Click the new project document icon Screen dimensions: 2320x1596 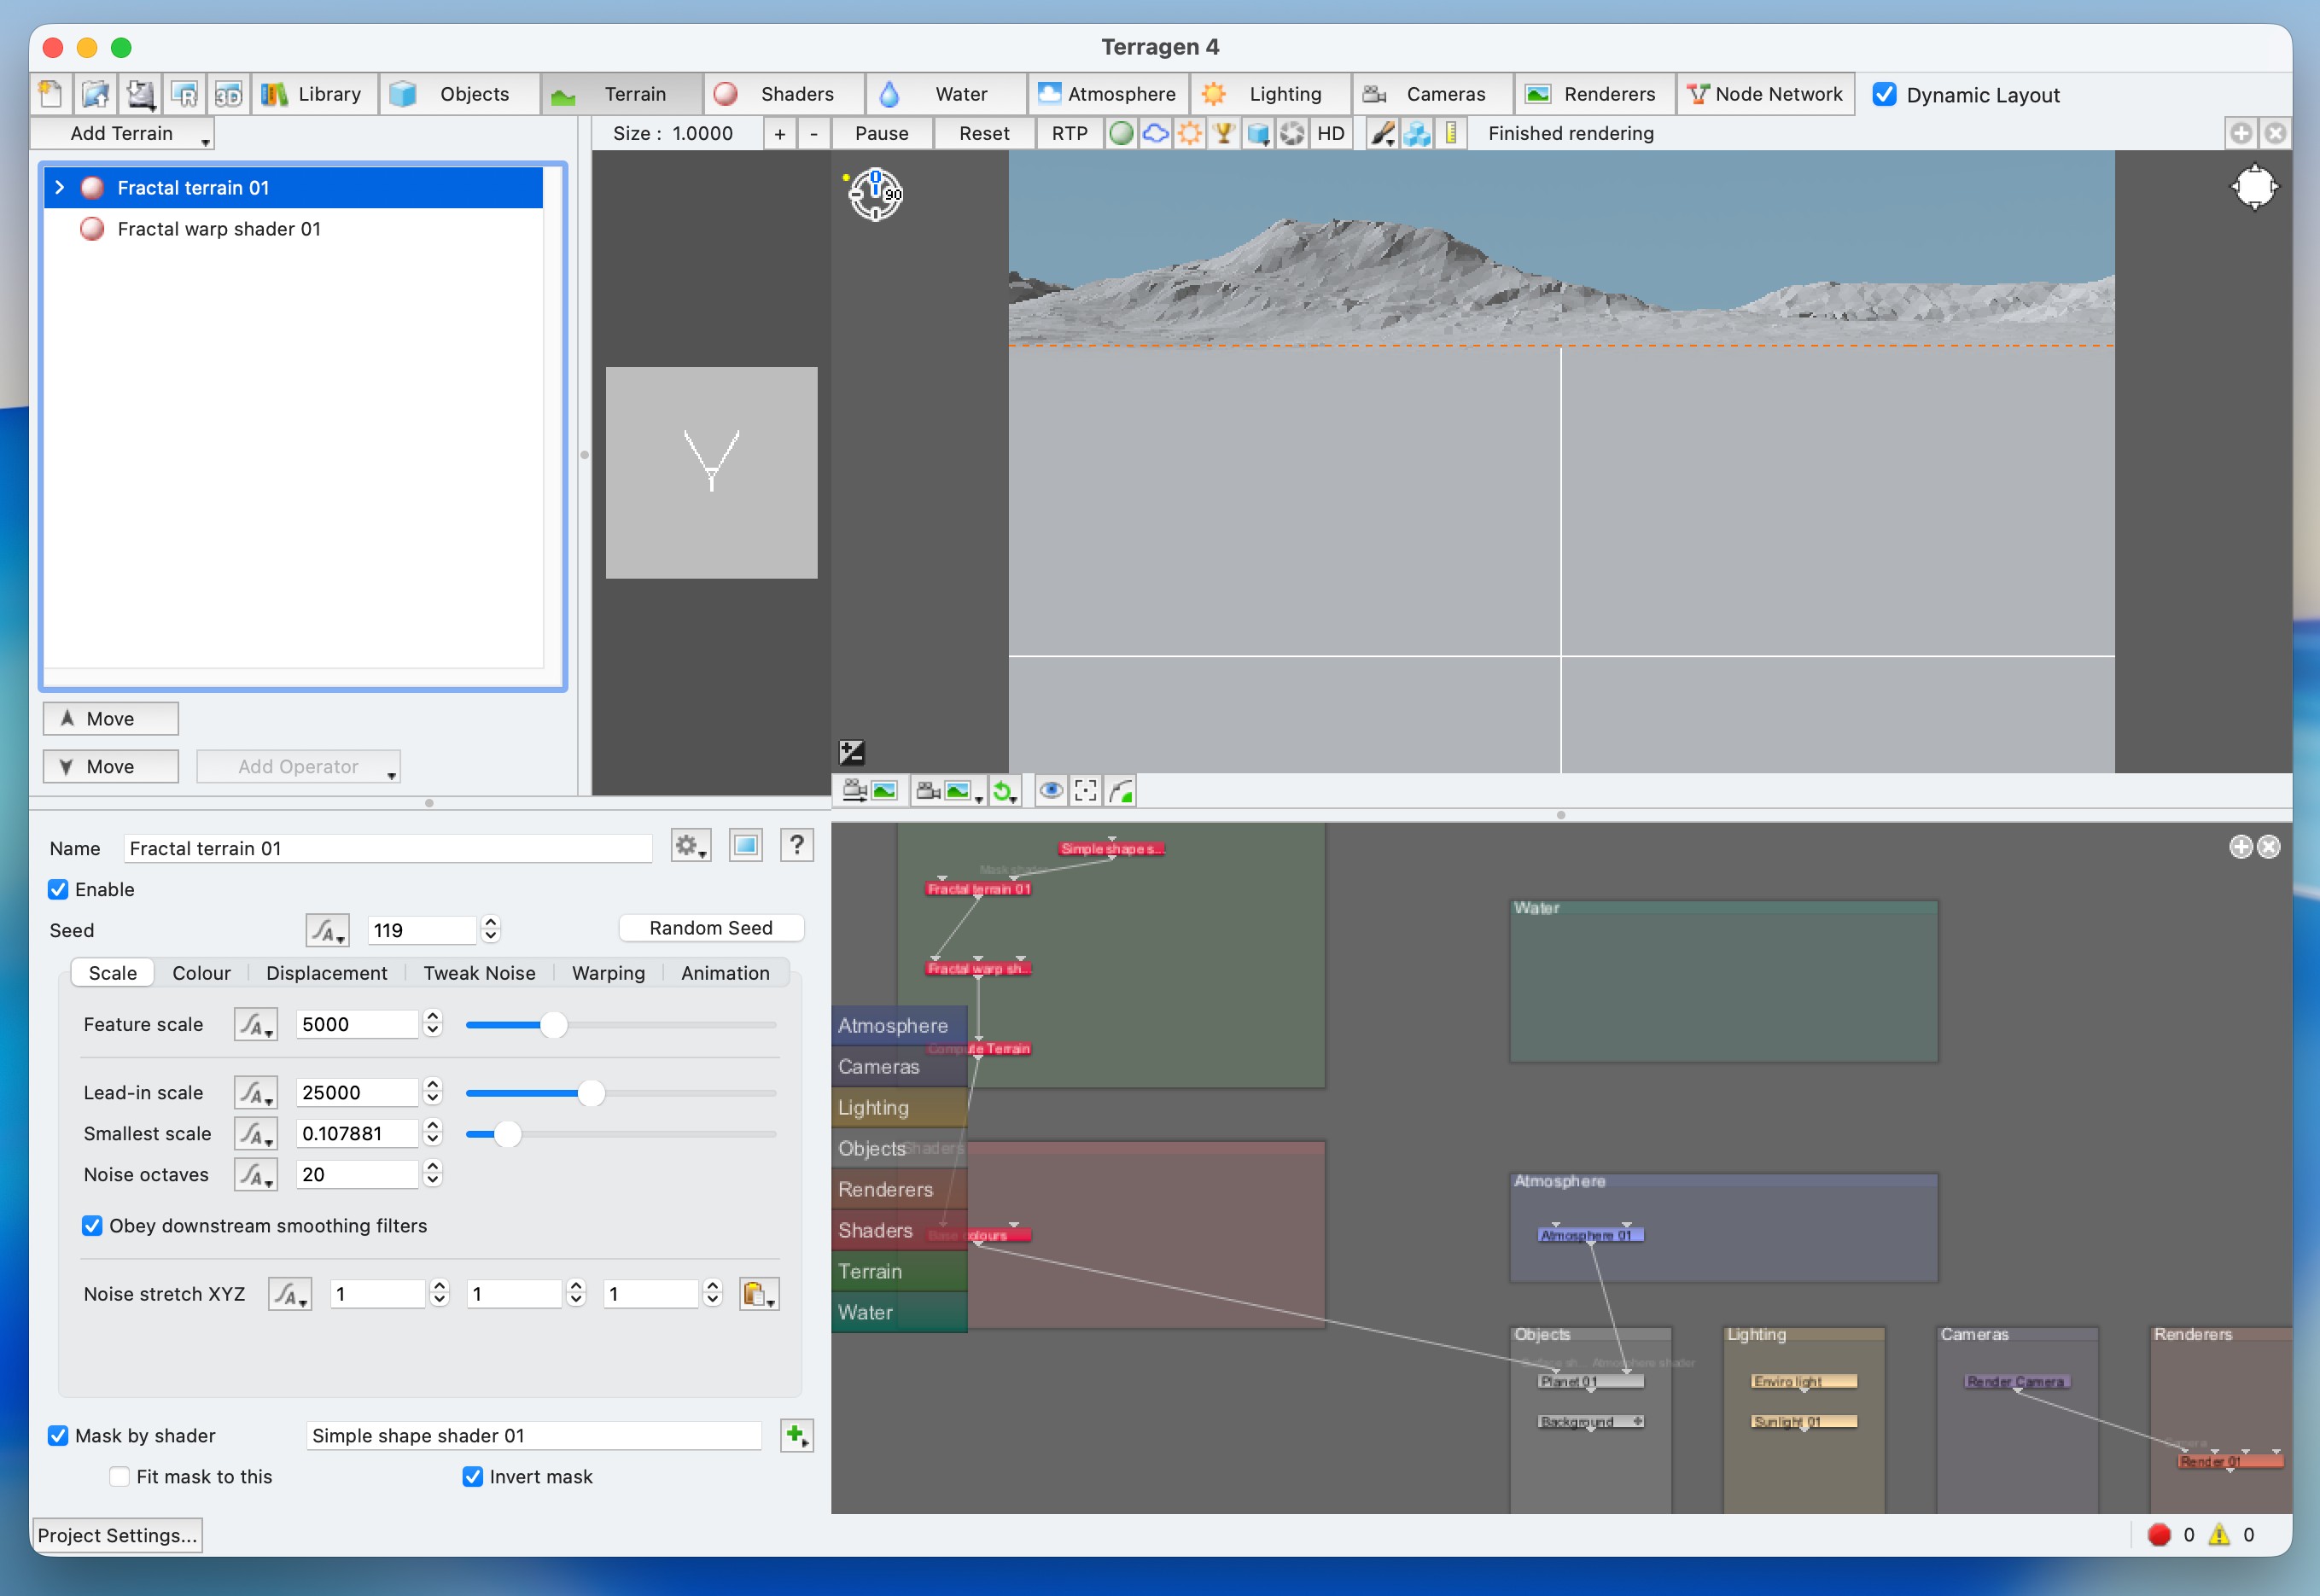point(50,94)
